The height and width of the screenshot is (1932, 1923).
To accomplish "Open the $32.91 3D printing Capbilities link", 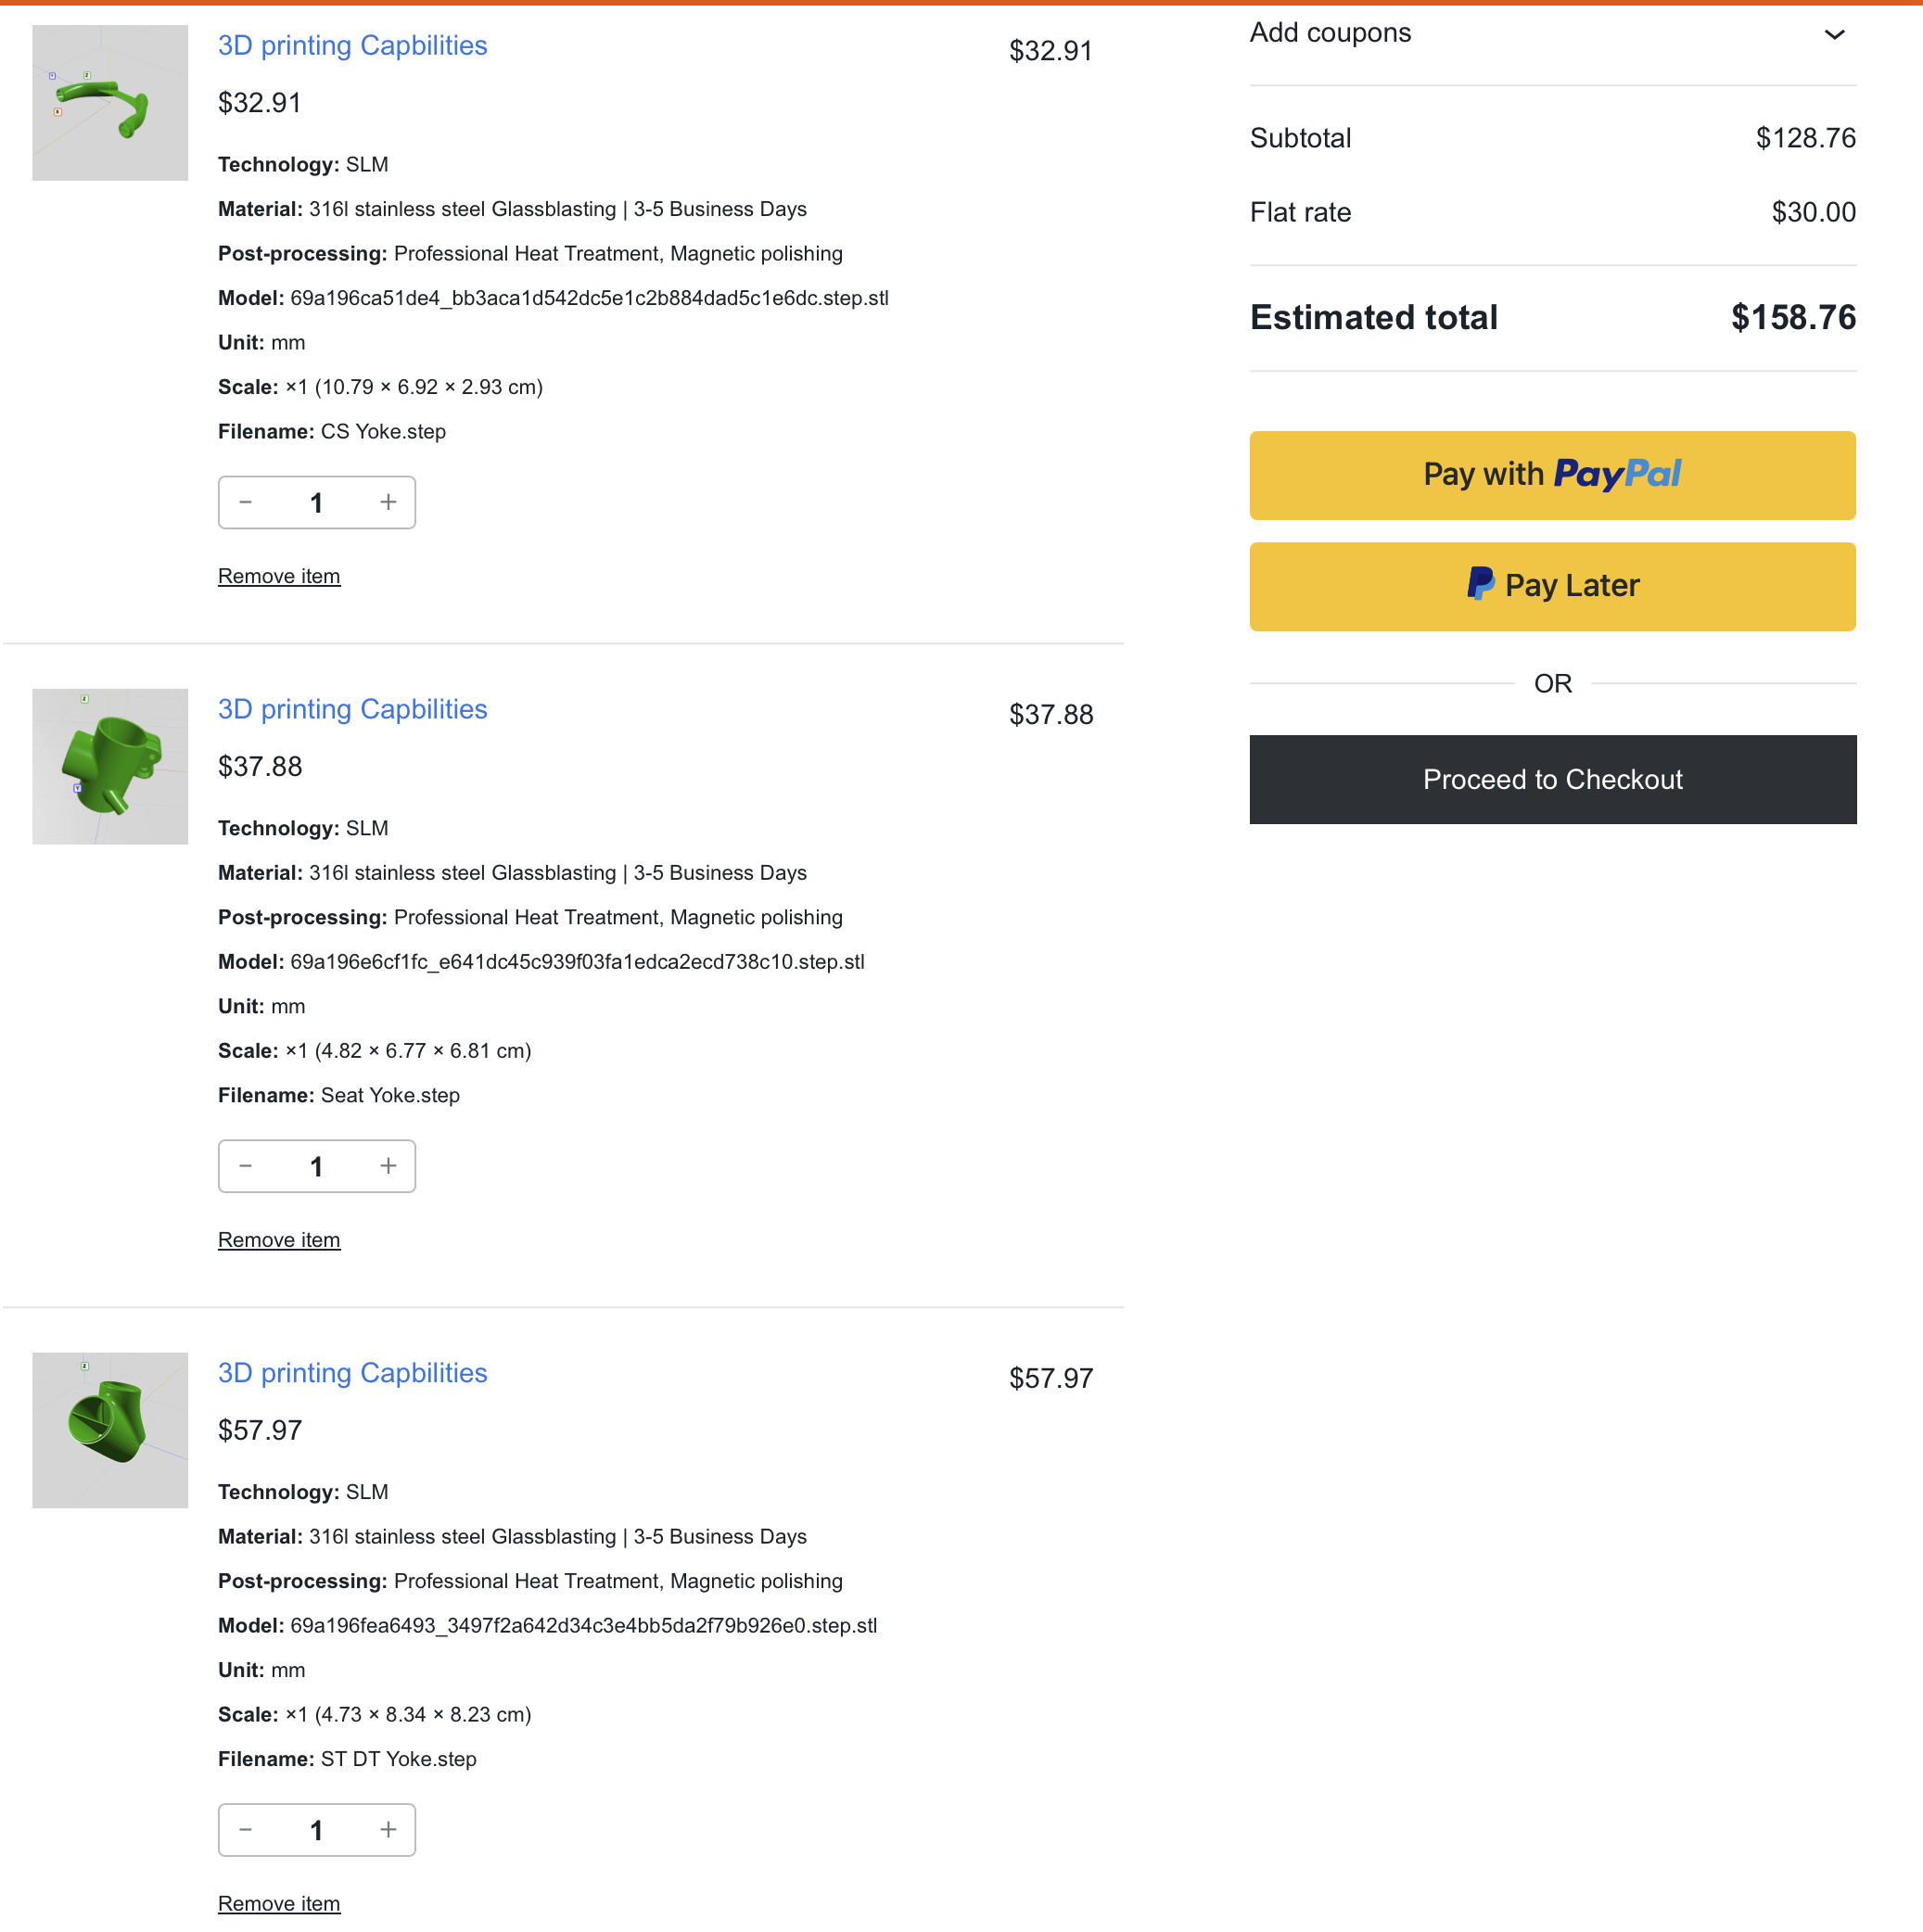I will coord(352,46).
